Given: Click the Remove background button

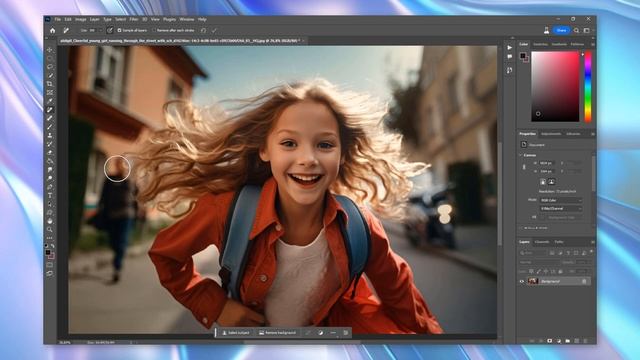Looking at the screenshot, I should [278, 333].
